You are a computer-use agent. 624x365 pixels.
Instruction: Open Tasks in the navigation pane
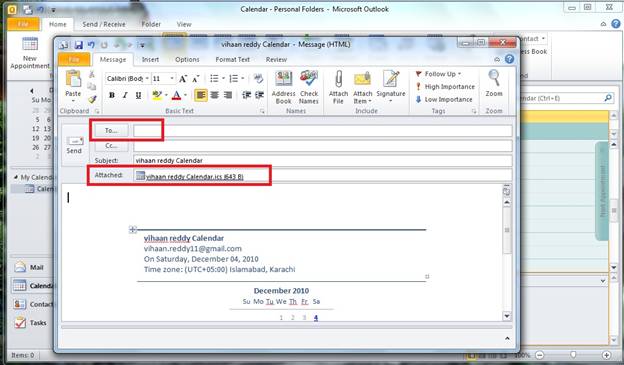tap(30, 323)
